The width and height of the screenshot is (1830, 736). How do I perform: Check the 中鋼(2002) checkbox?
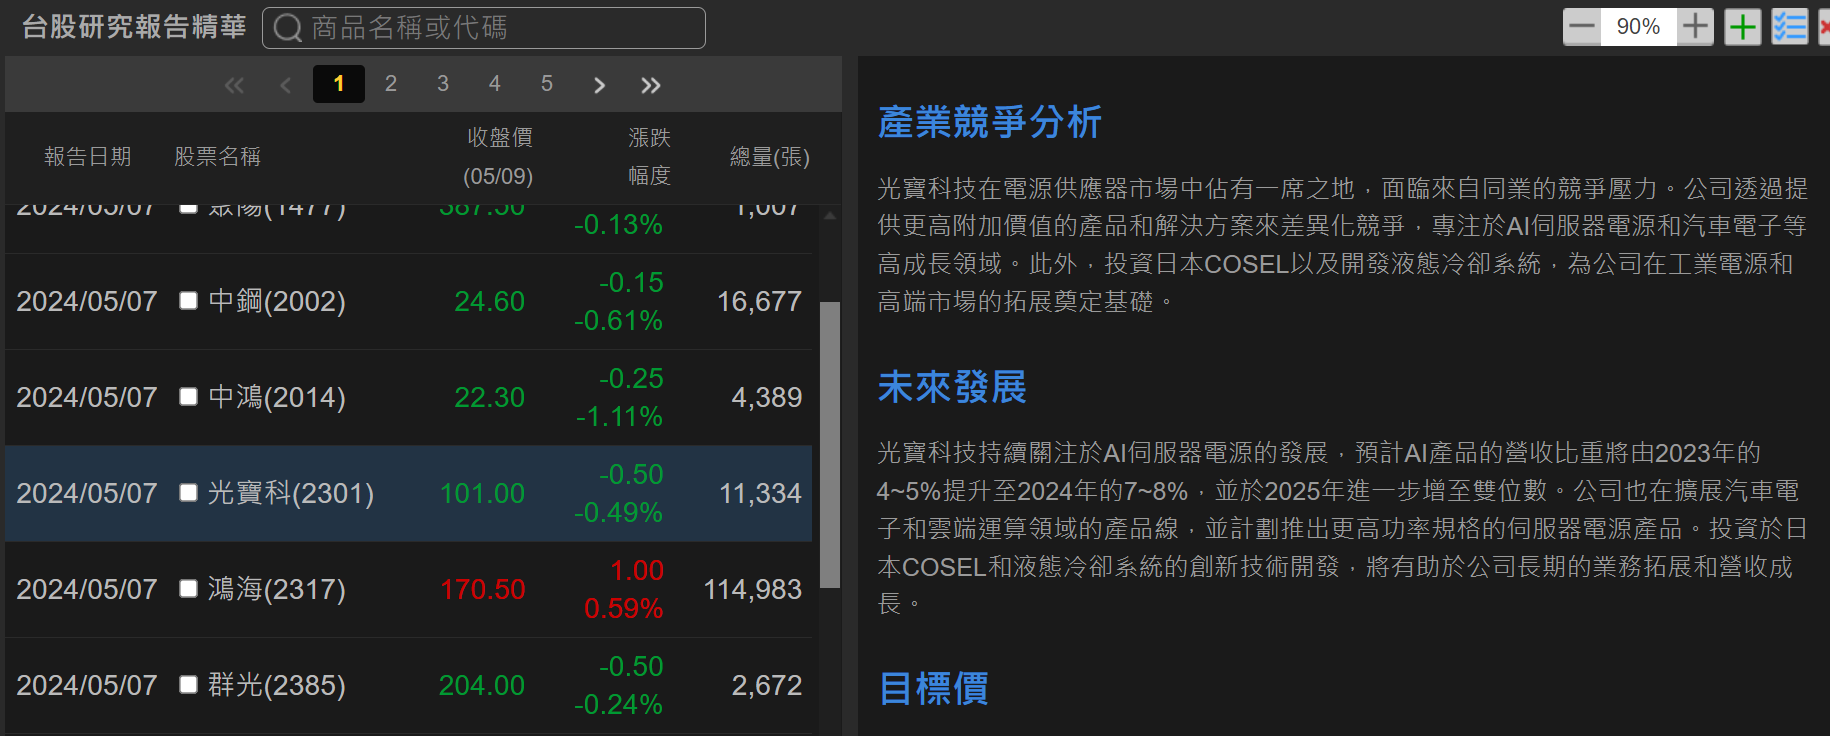188,301
